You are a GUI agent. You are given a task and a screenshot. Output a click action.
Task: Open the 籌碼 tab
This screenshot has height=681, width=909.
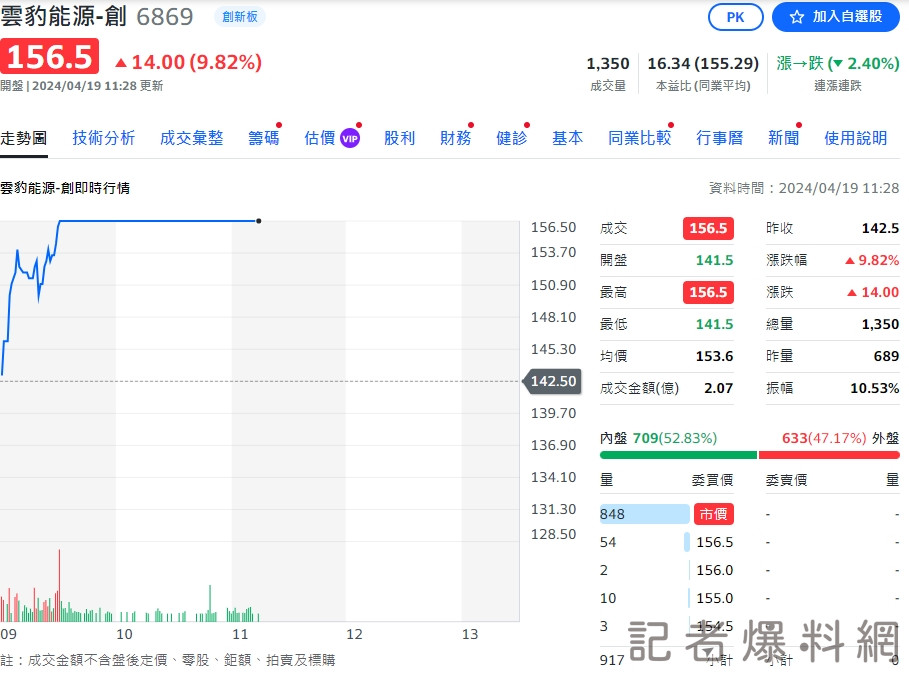[x=264, y=138]
